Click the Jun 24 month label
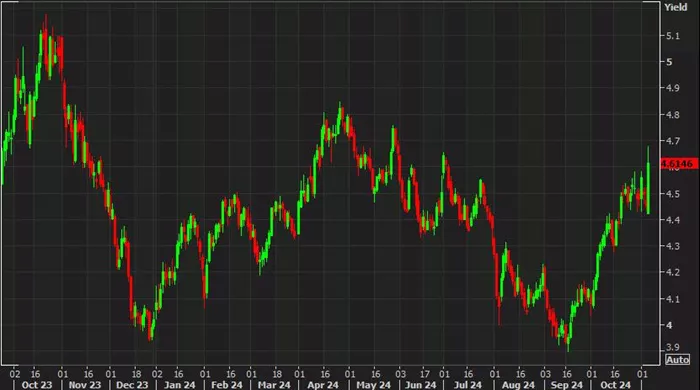Screen dimensions: 700x390 click(421, 385)
